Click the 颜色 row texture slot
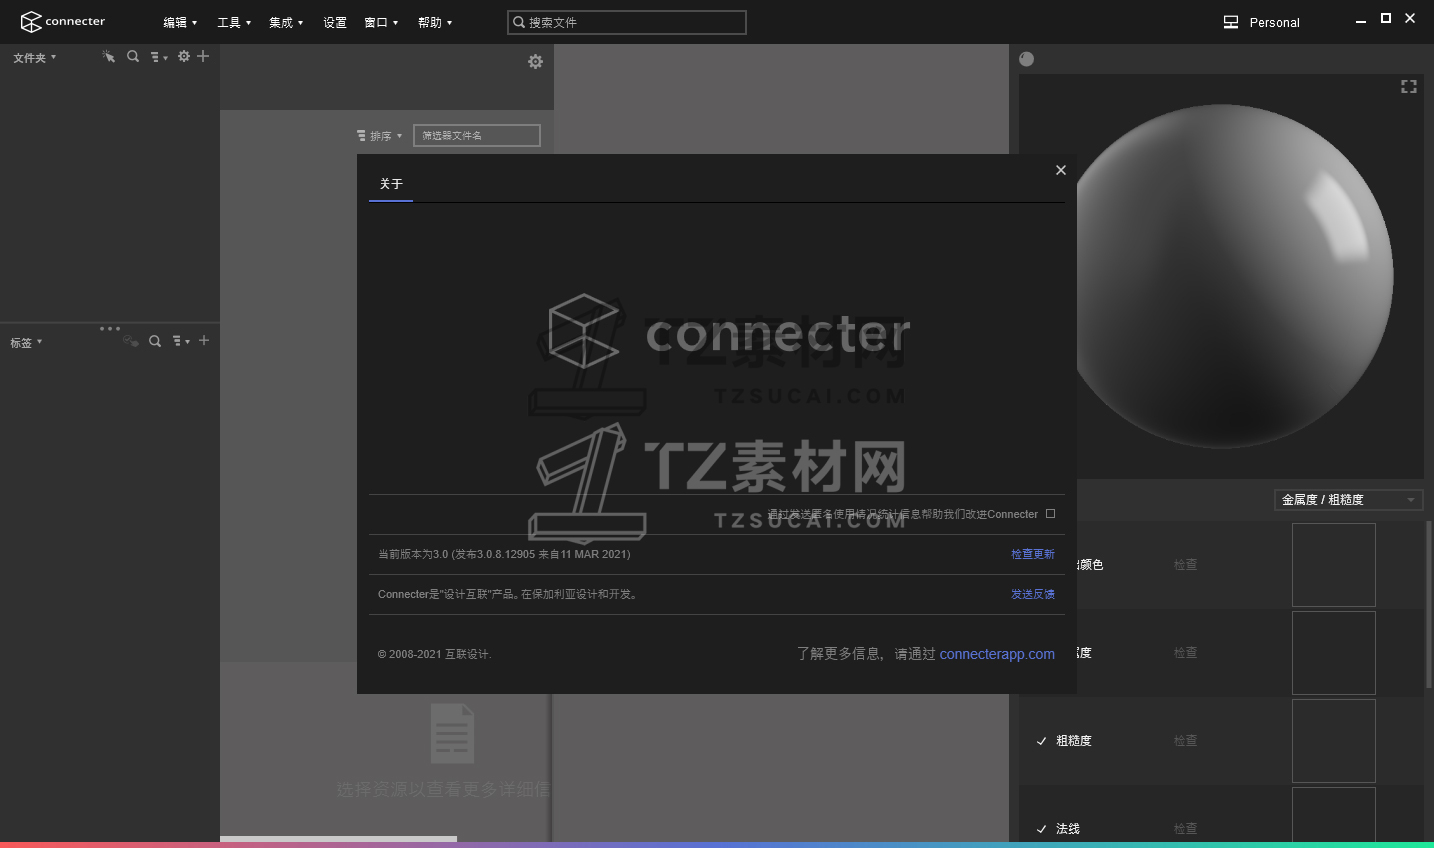 1334,565
